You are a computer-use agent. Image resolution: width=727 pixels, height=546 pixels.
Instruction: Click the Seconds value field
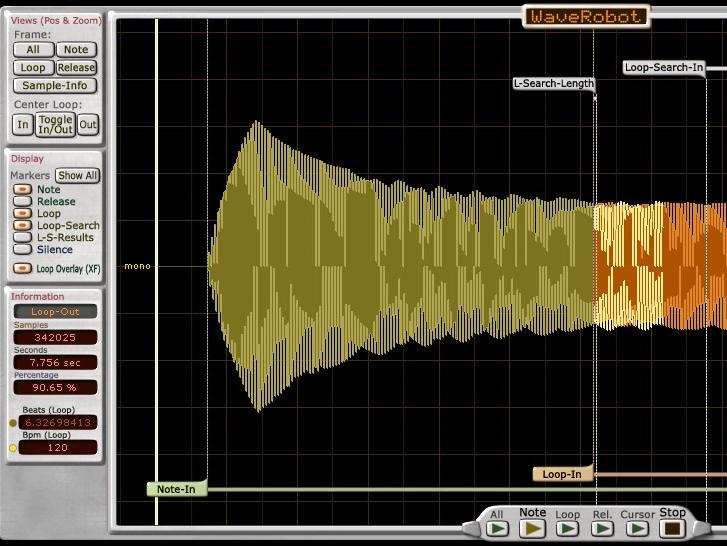[x=55, y=362]
